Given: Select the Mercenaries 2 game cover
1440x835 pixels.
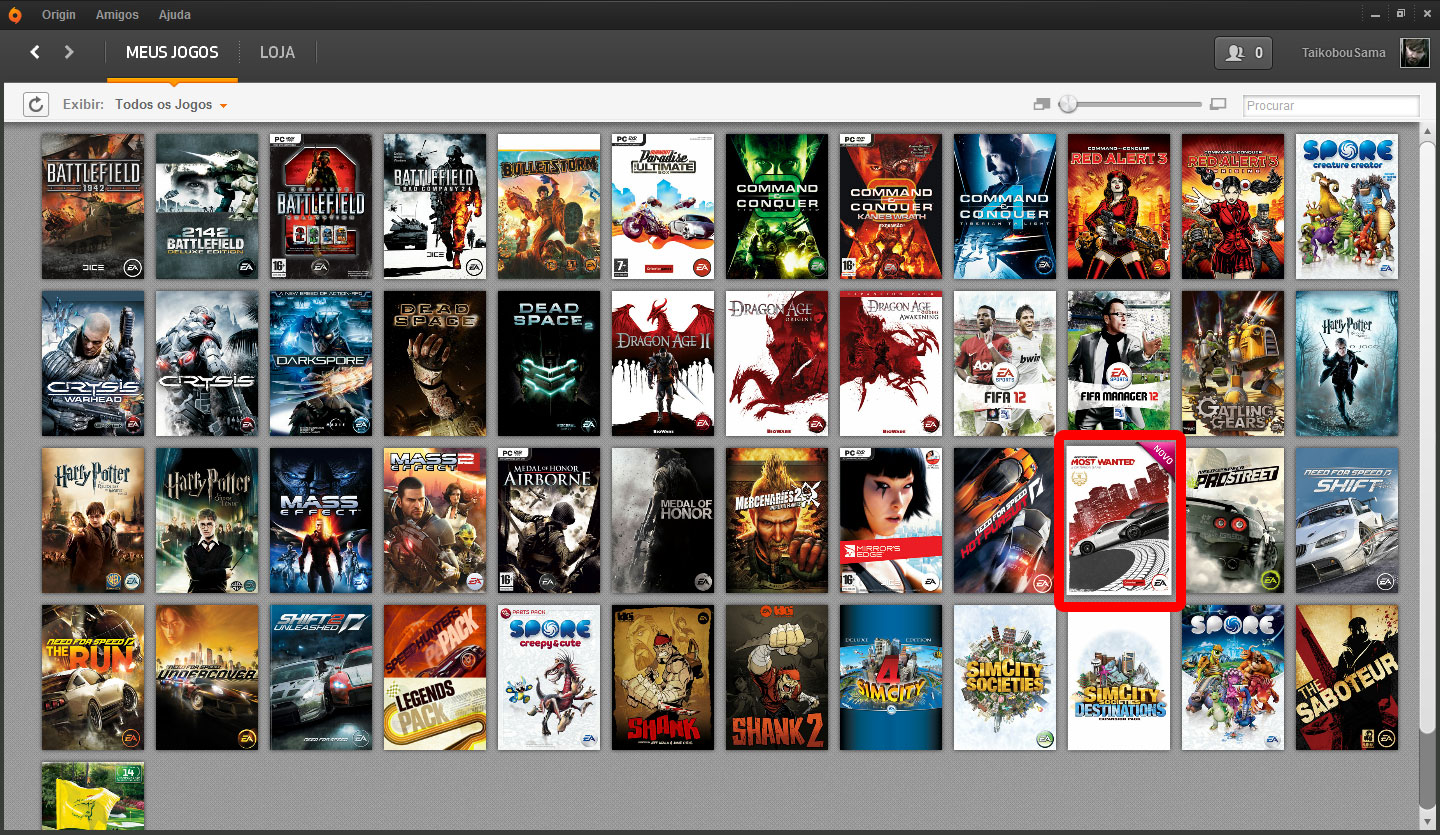Looking at the screenshot, I should coord(777,520).
